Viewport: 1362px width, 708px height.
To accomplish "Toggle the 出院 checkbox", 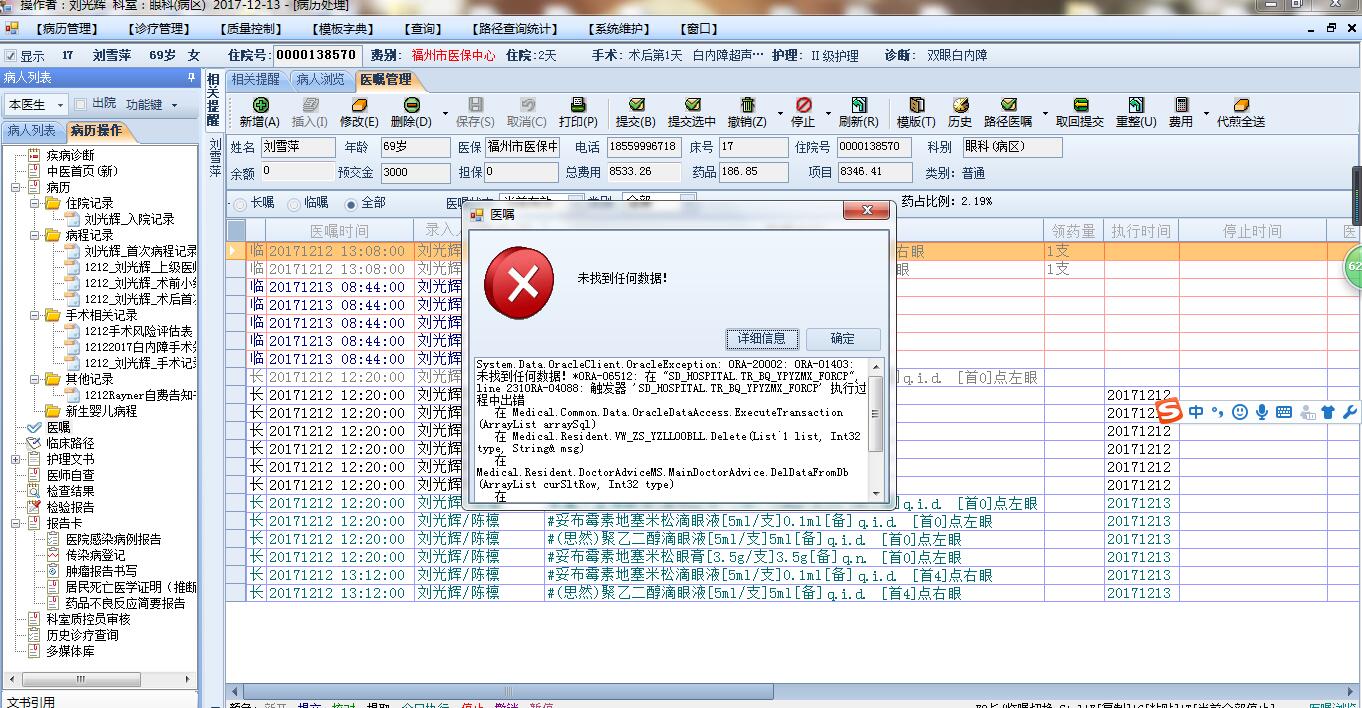I will (80, 103).
